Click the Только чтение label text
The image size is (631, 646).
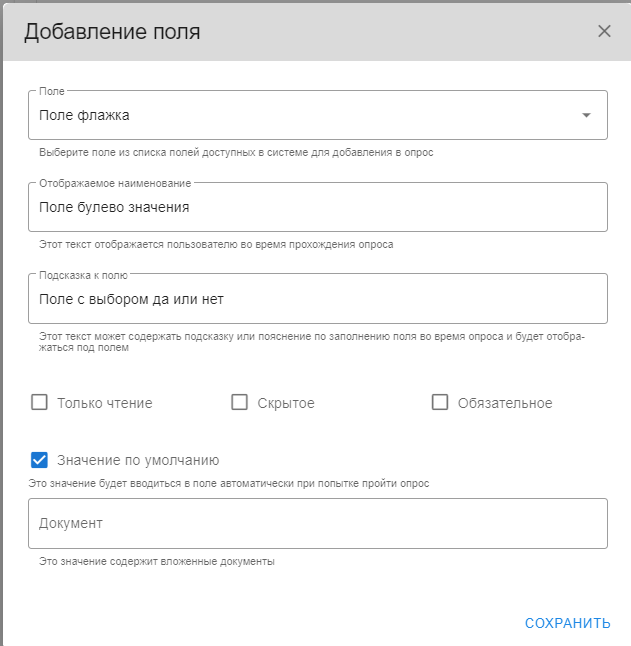[x=105, y=403]
